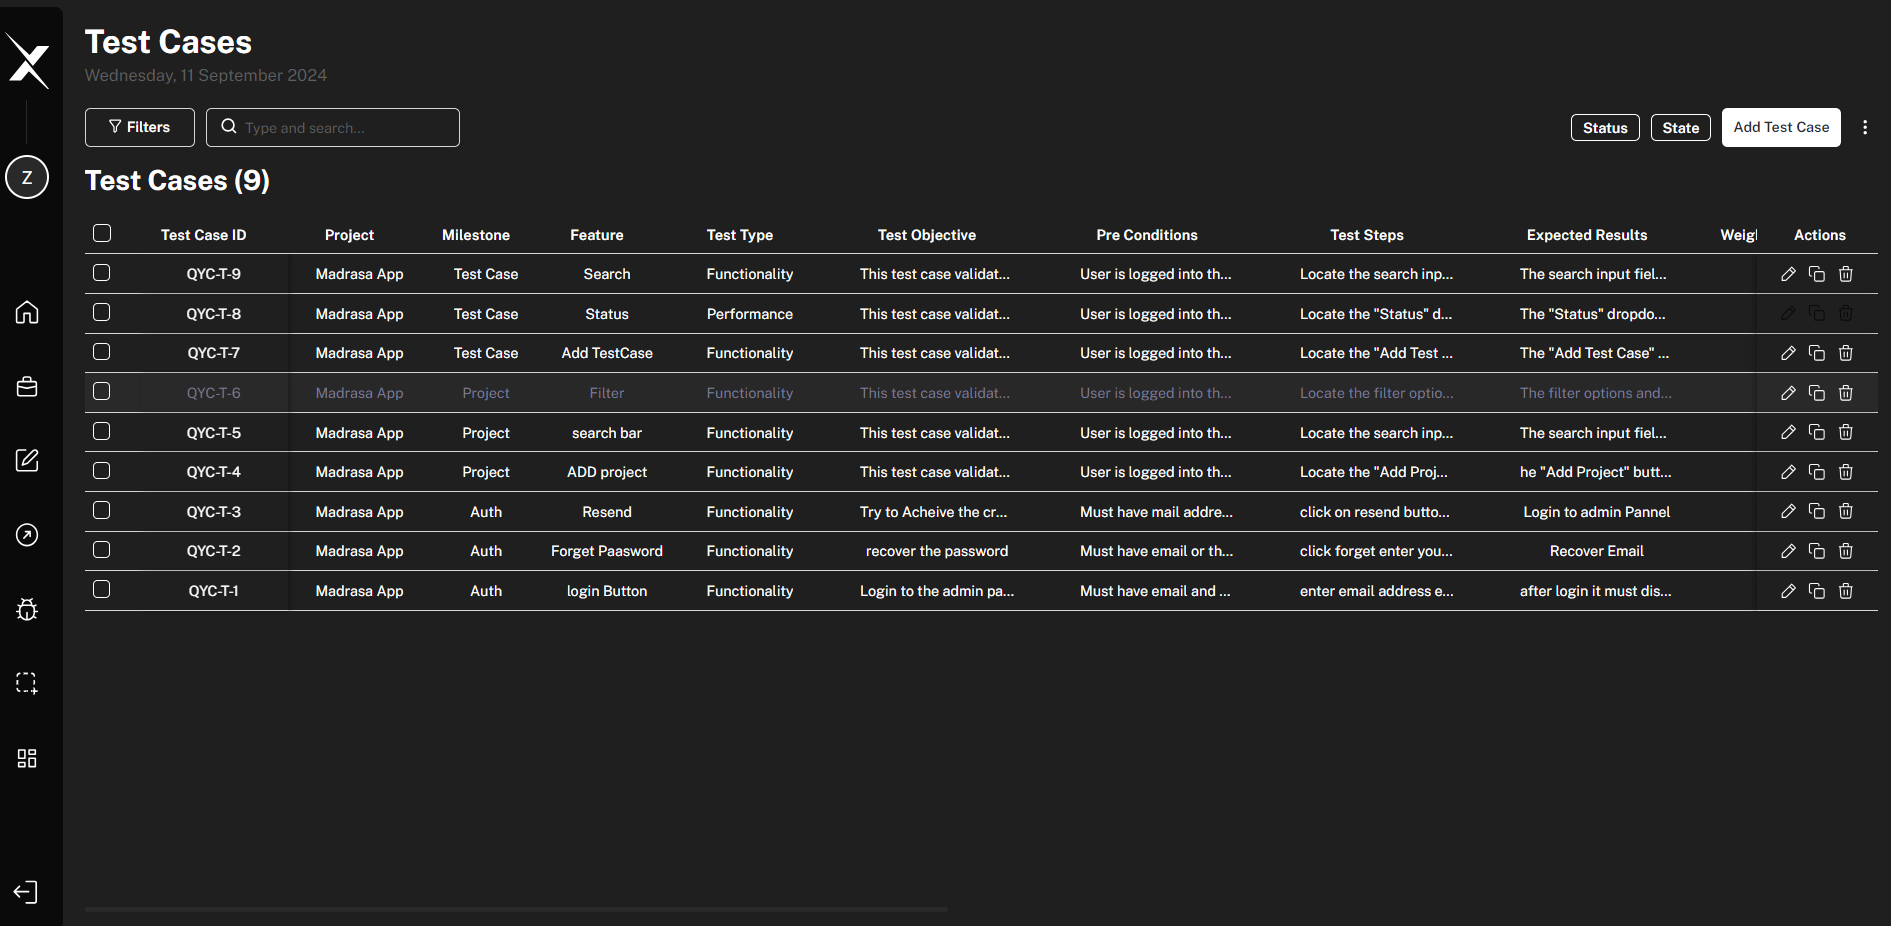This screenshot has width=1891, height=926.
Task: Click the Test Objective column header
Action: 927,235
